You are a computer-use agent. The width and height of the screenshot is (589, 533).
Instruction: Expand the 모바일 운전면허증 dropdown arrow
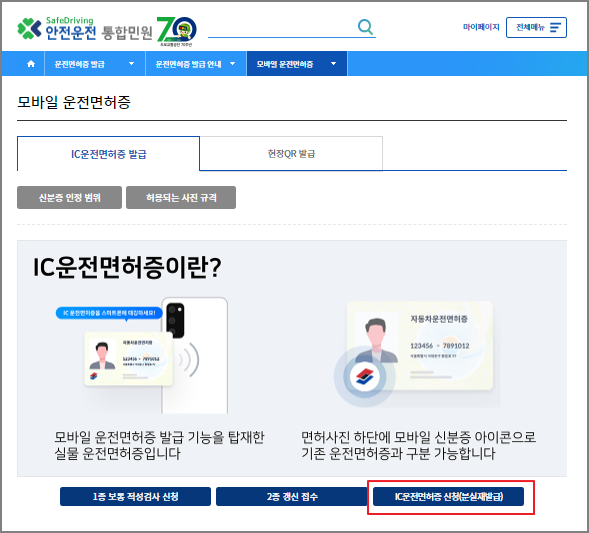point(334,64)
